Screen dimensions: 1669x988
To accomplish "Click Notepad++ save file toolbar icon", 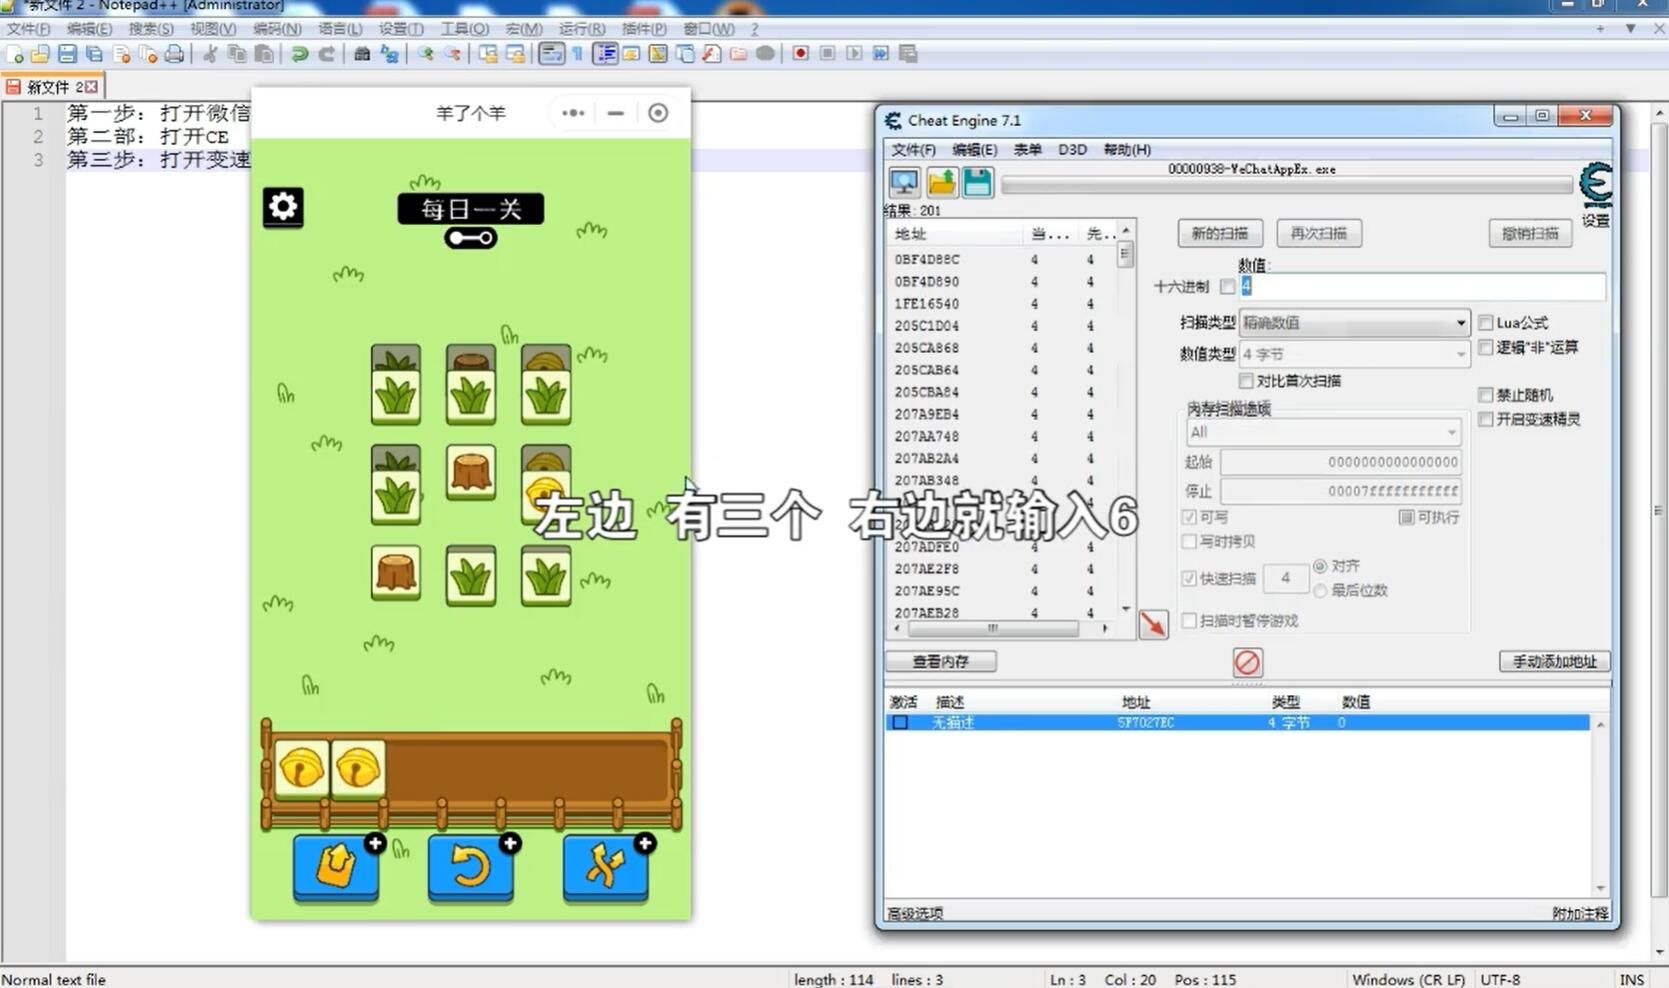I will pos(67,54).
